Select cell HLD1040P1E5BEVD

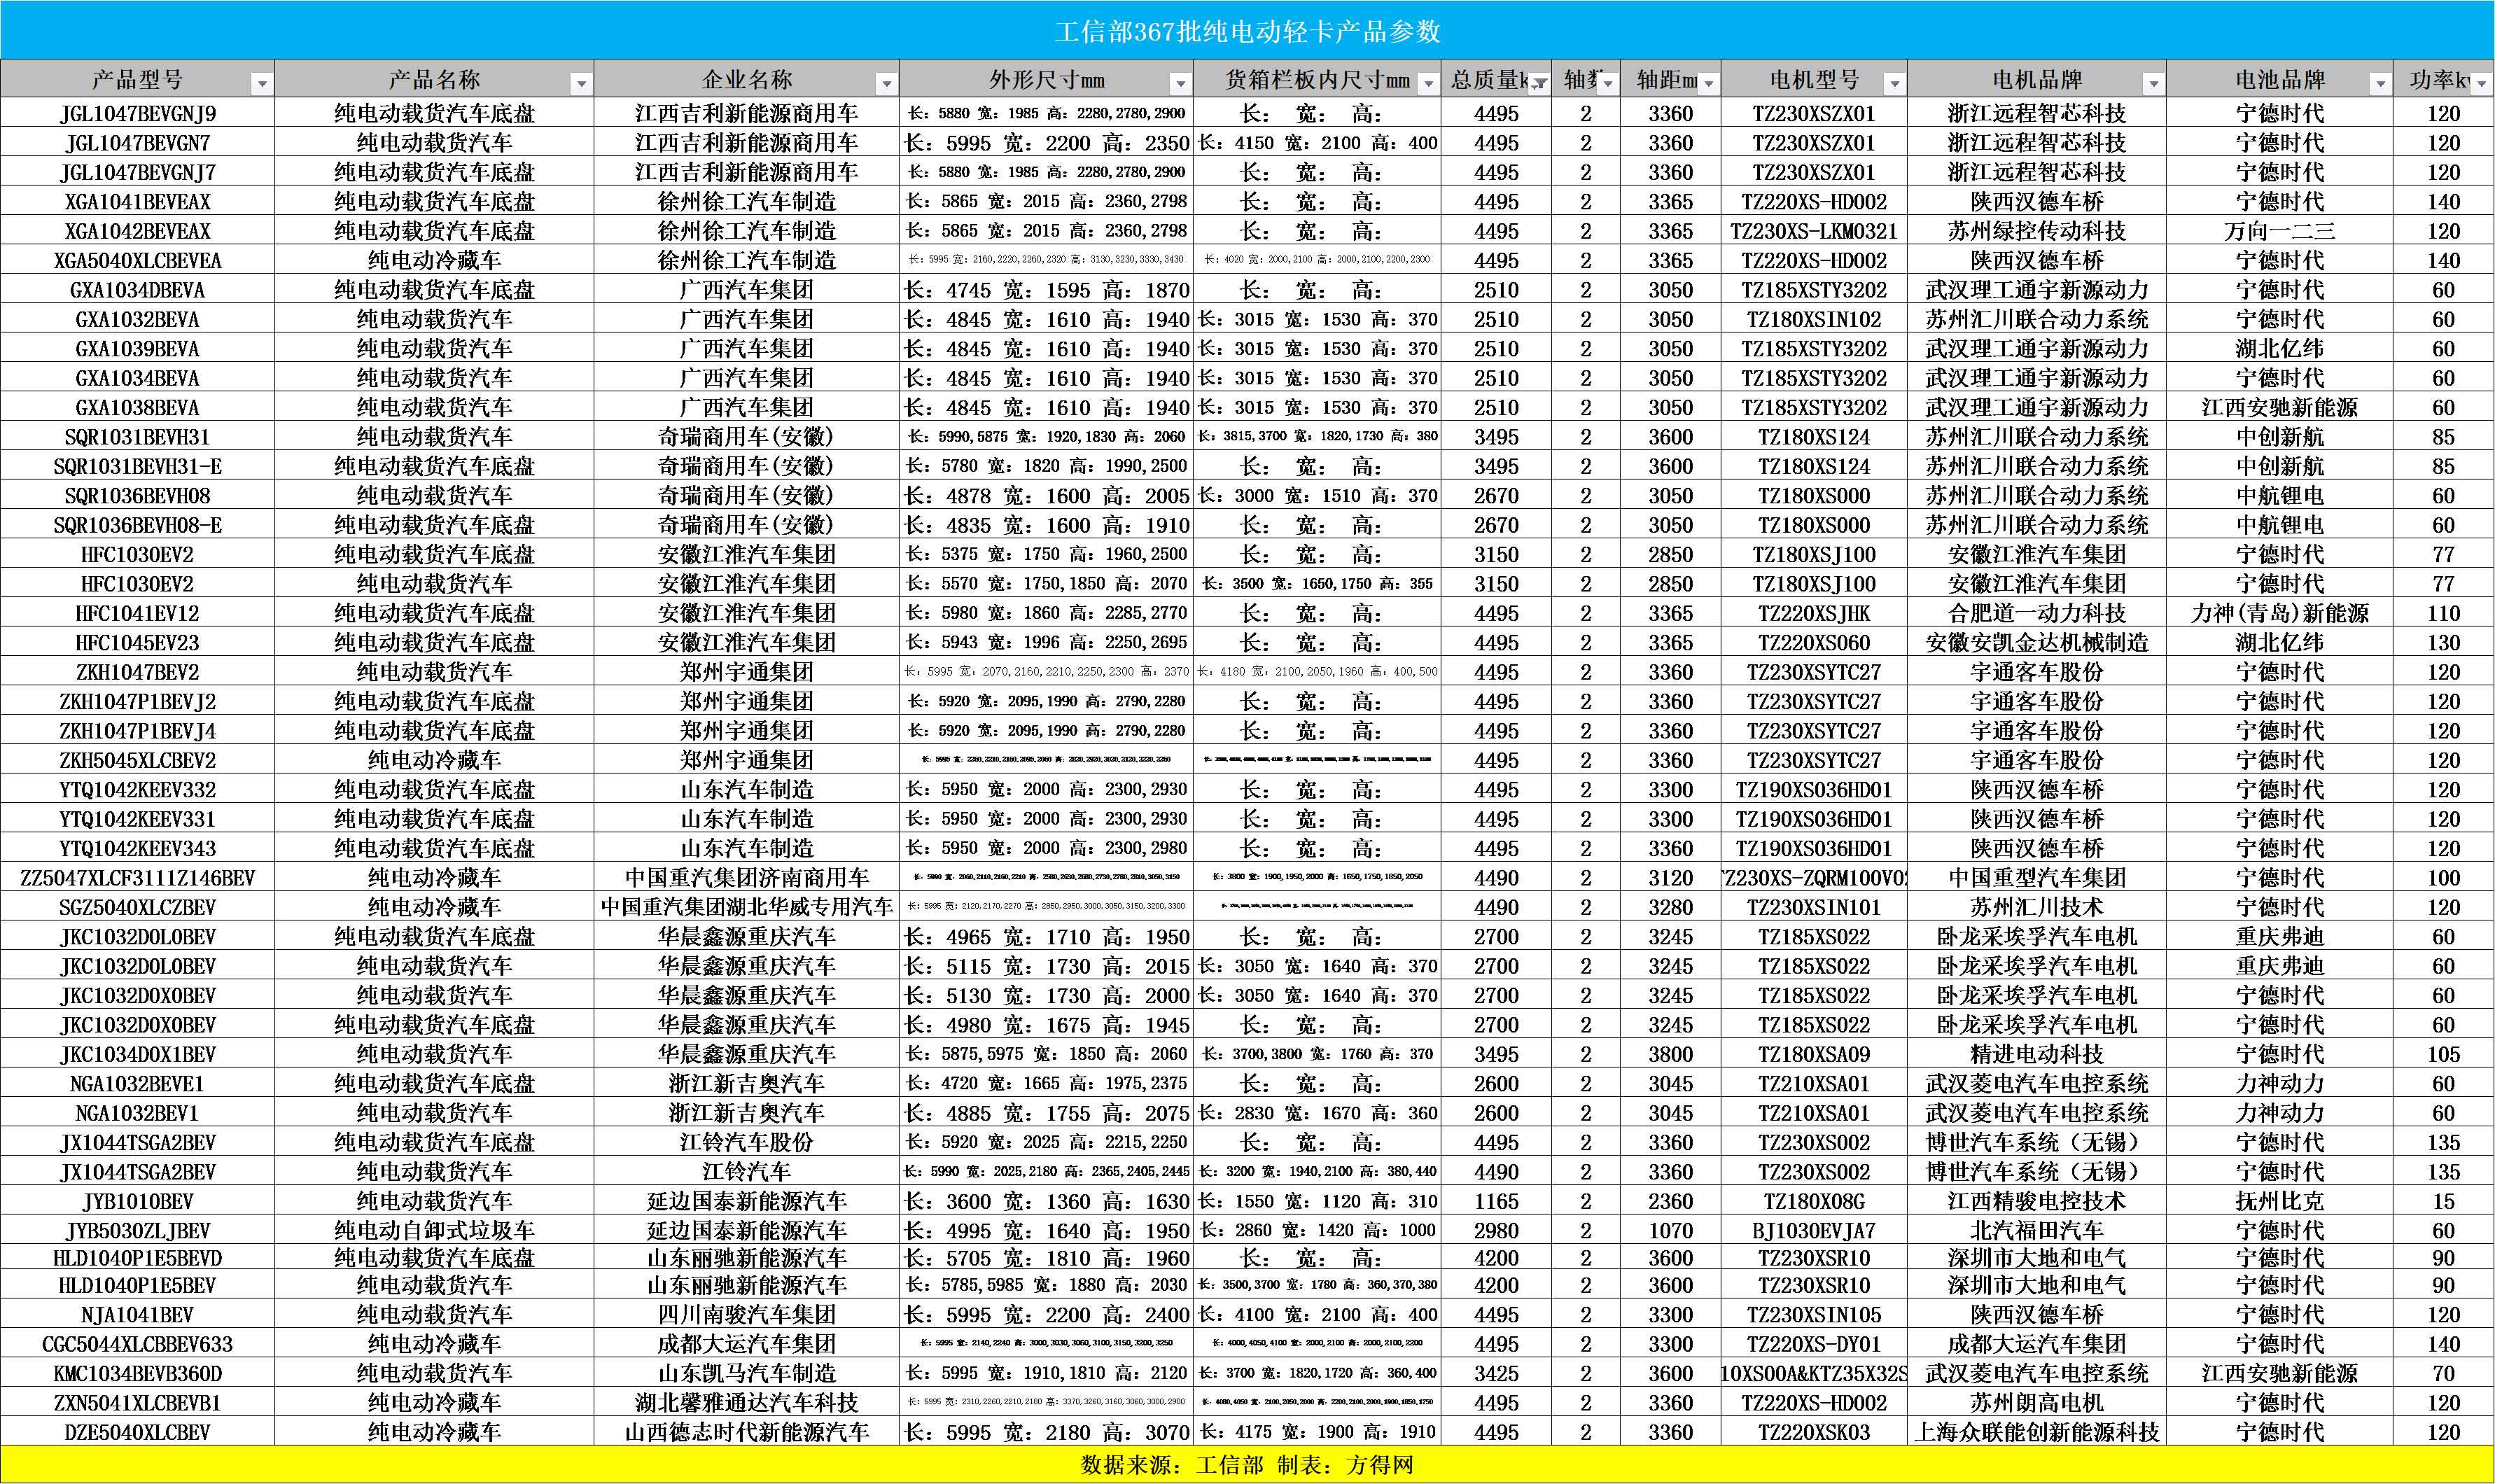[x=138, y=1258]
